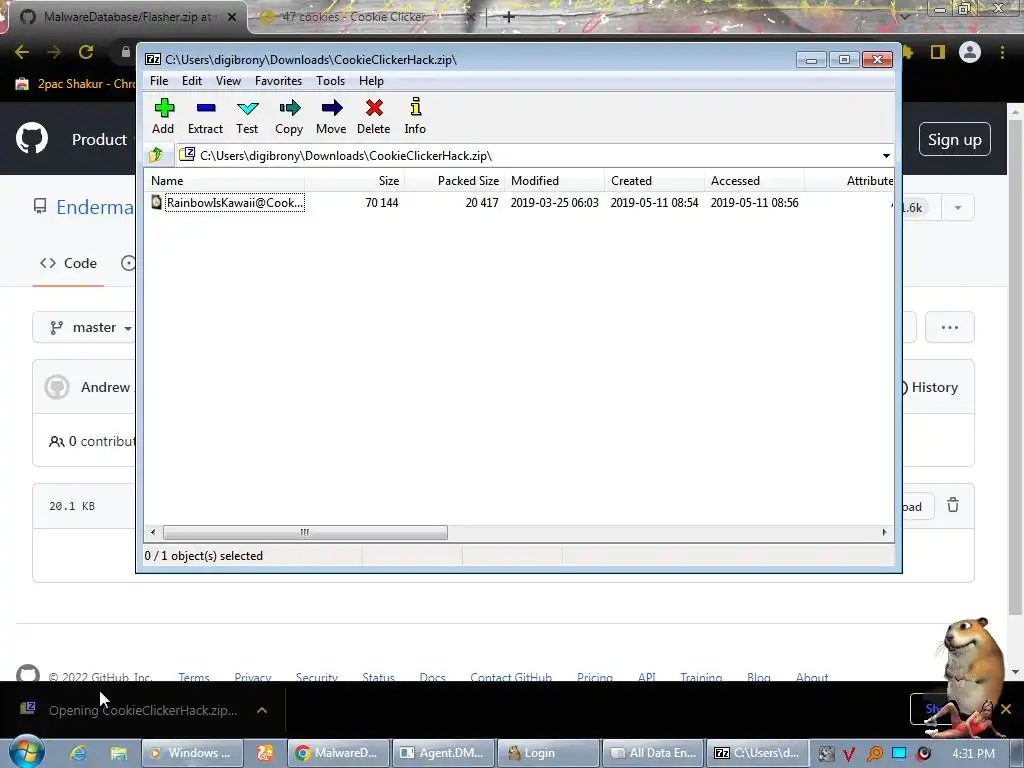Open the Chrome profile avatar icon

coord(970,52)
